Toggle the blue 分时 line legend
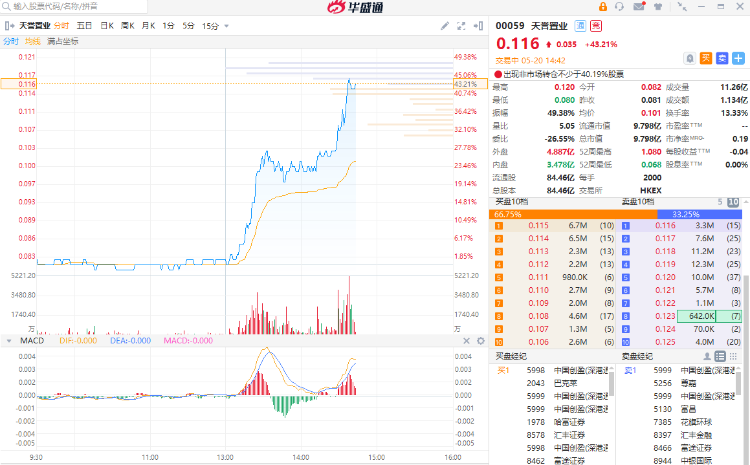The height and width of the screenshot is (465, 750). pyautogui.click(x=11, y=42)
